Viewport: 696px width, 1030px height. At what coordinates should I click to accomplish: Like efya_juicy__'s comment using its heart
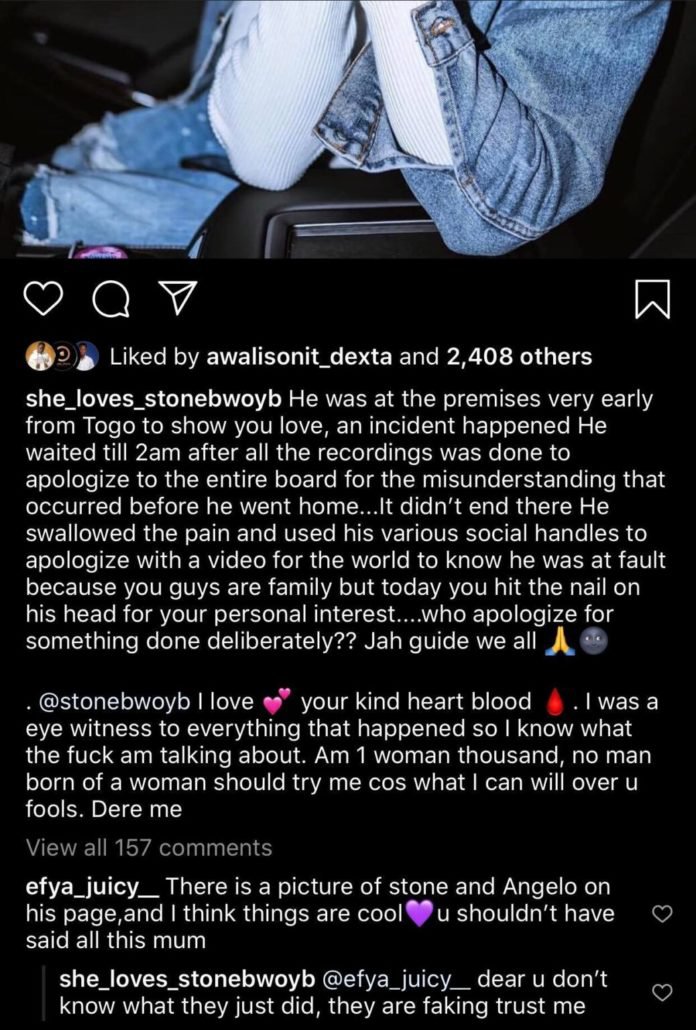point(662,913)
